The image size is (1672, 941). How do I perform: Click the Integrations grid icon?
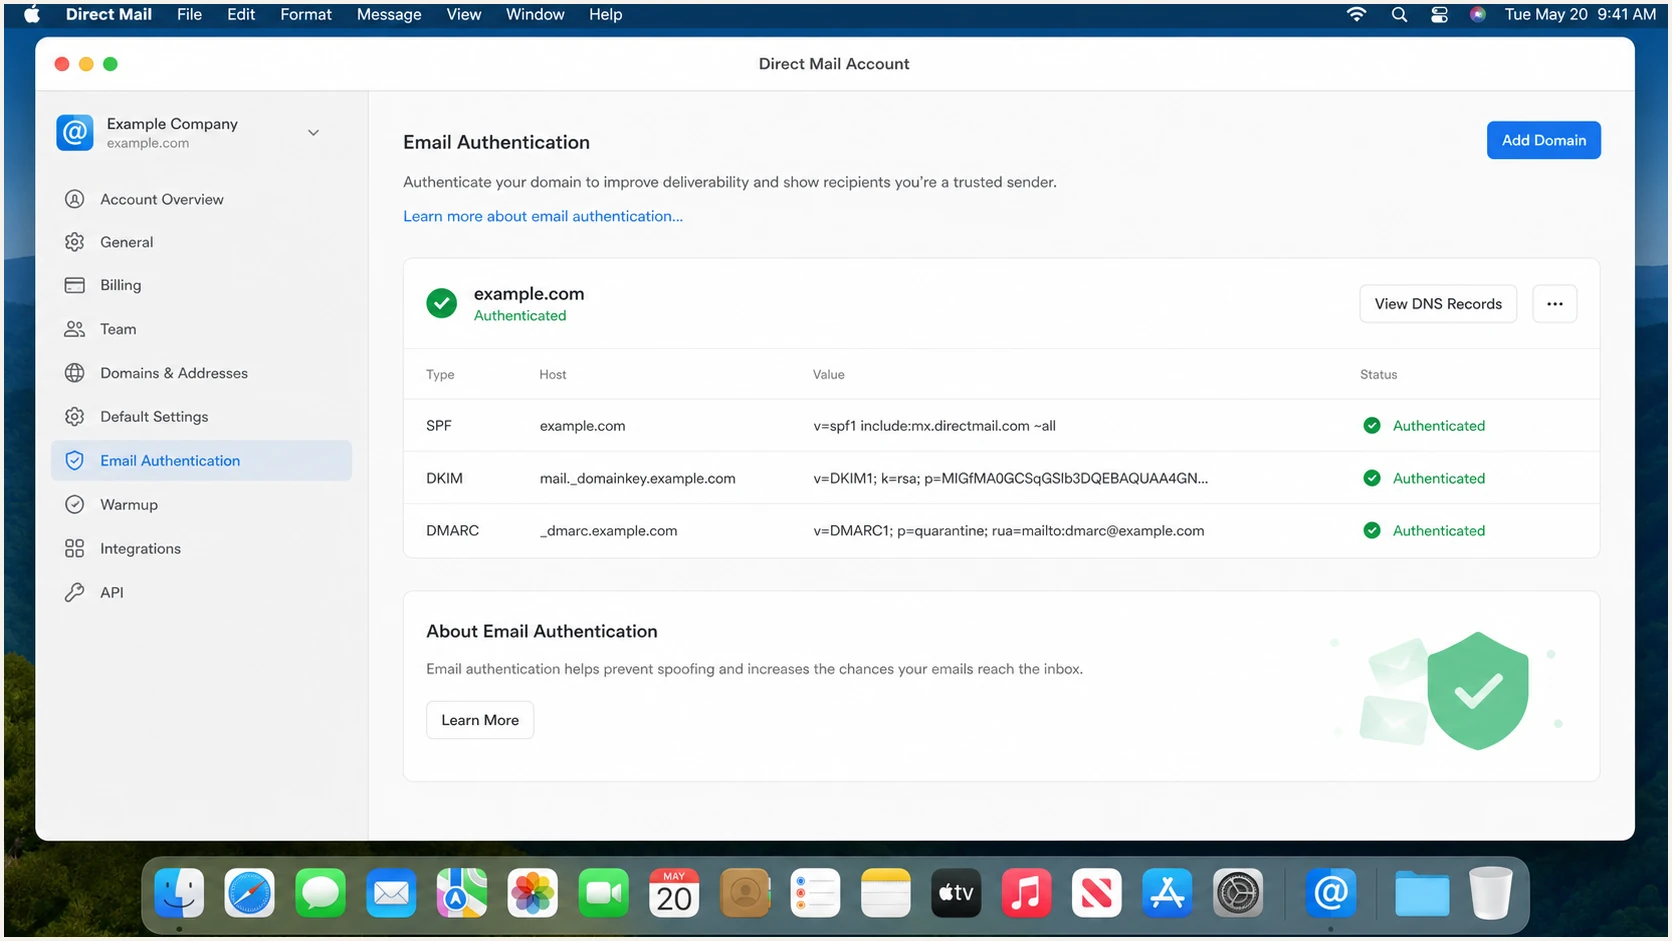coord(74,548)
